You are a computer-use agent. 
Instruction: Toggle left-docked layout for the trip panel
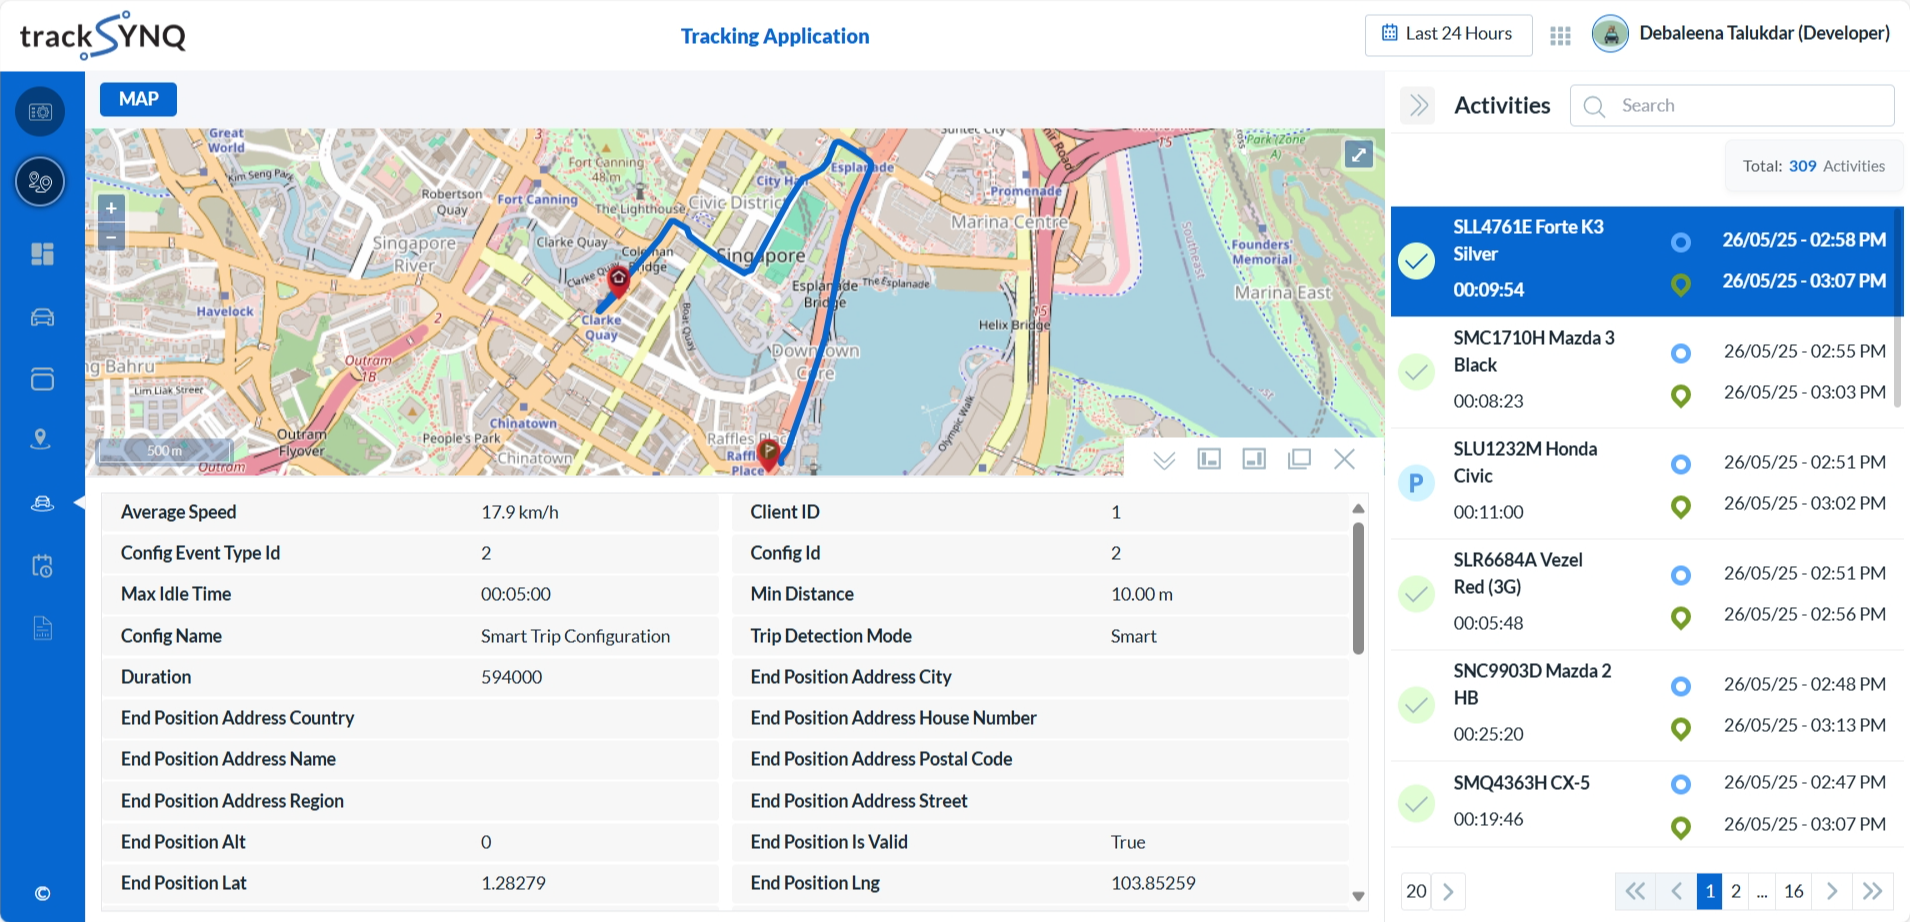coord(1208,458)
